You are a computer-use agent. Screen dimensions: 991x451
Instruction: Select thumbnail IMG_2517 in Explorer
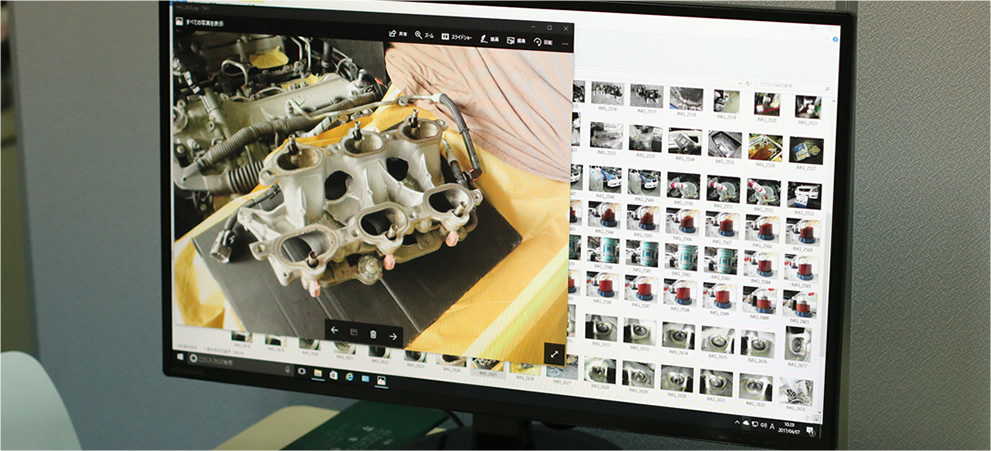(x=647, y=95)
